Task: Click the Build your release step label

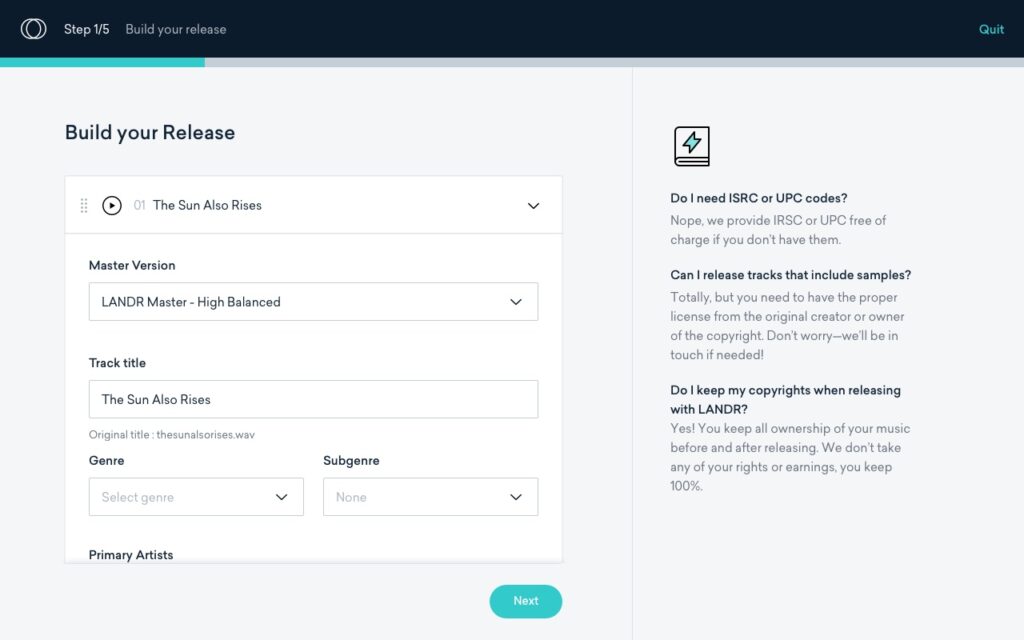Action: [176, 29]
